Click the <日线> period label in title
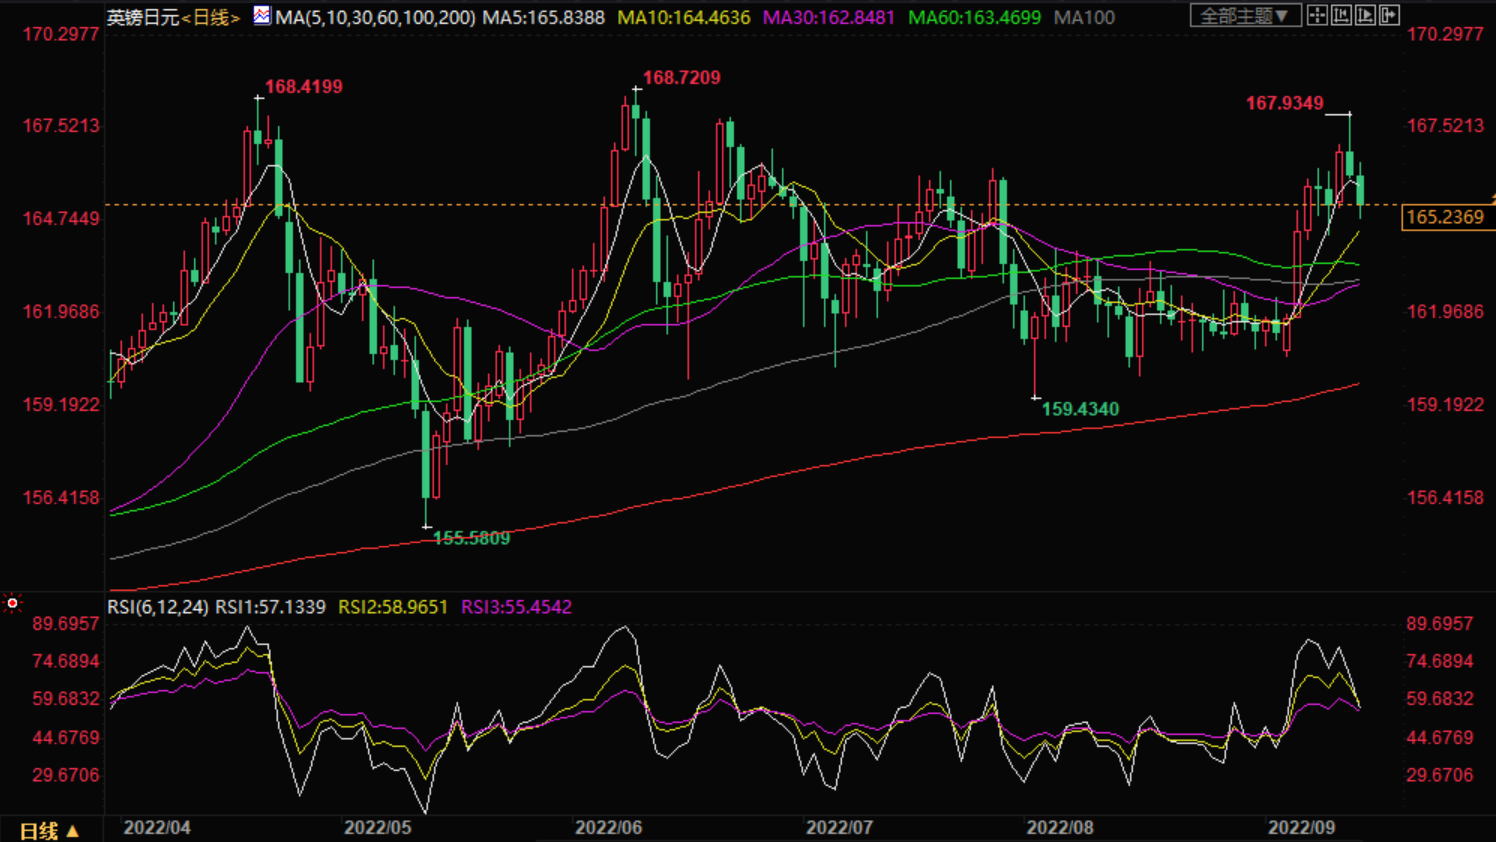 point(211,18)
